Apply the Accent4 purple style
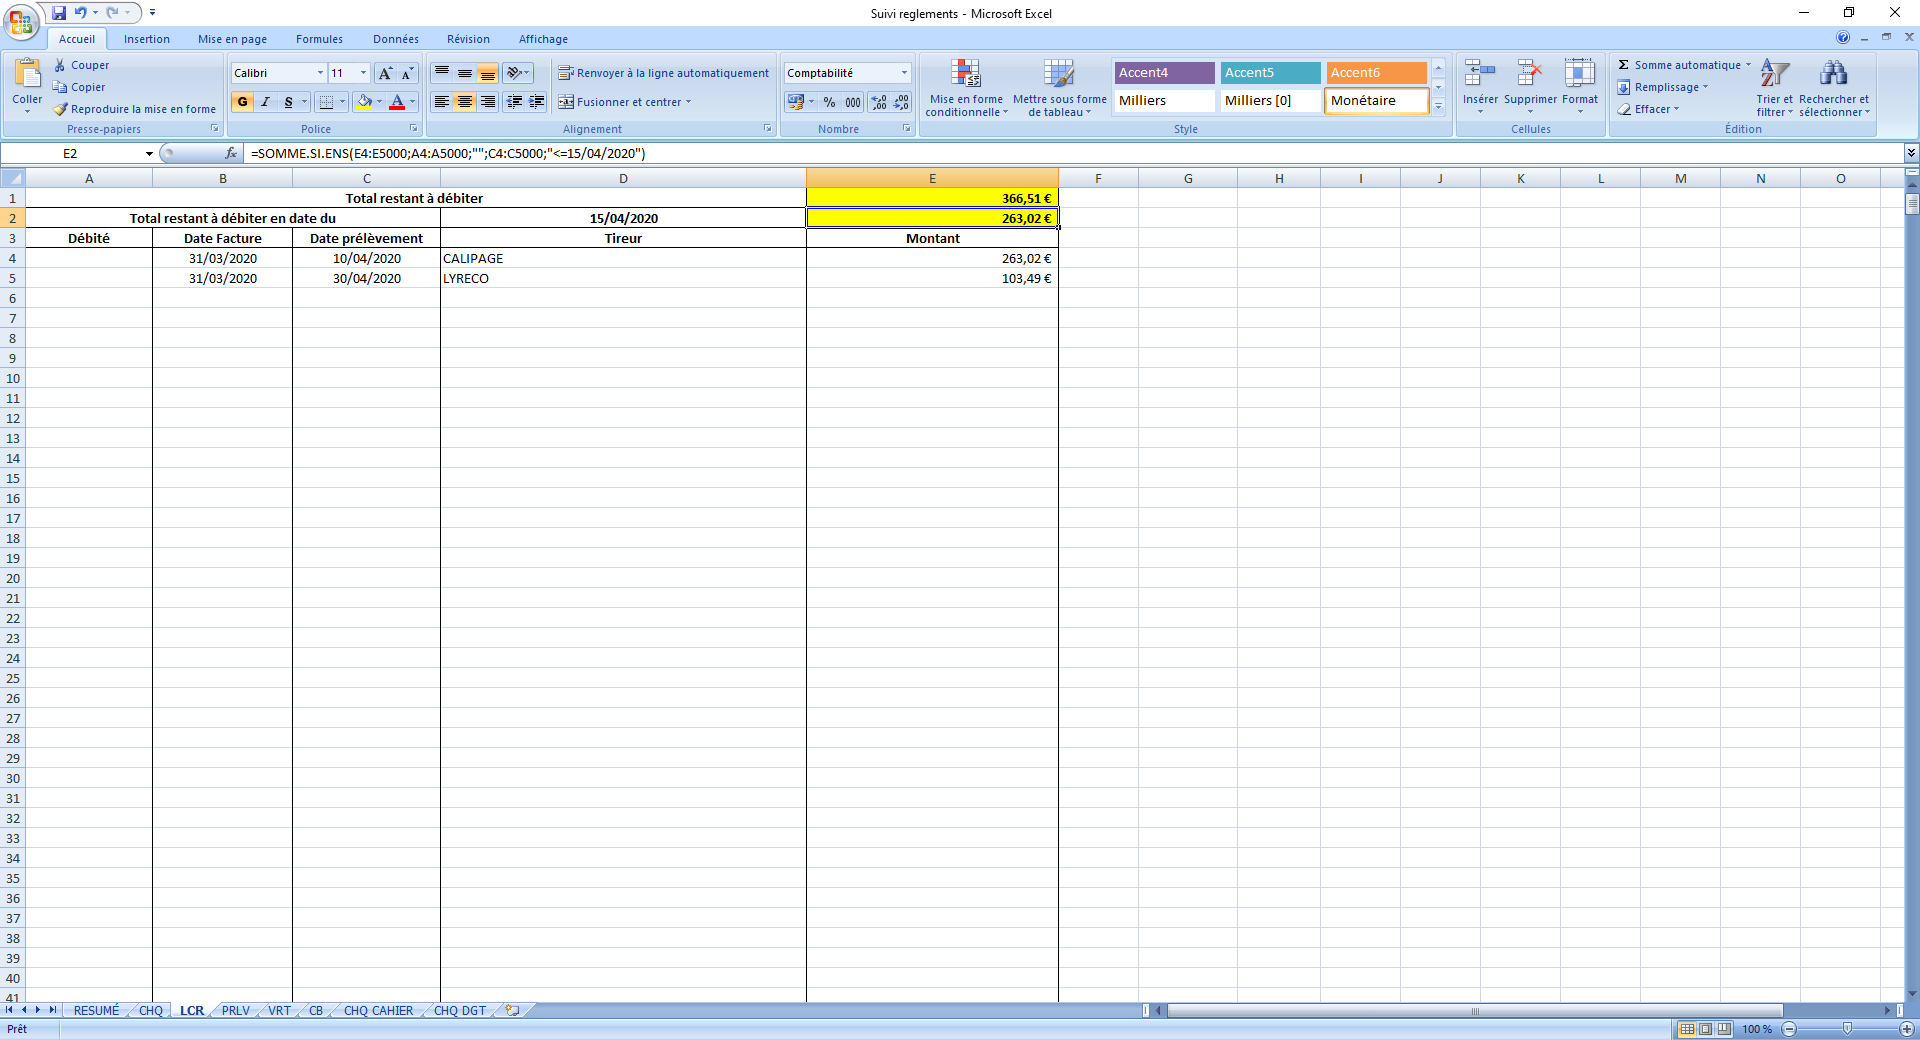Viewport: 1920px width, 1040px height. (1164, 73)
